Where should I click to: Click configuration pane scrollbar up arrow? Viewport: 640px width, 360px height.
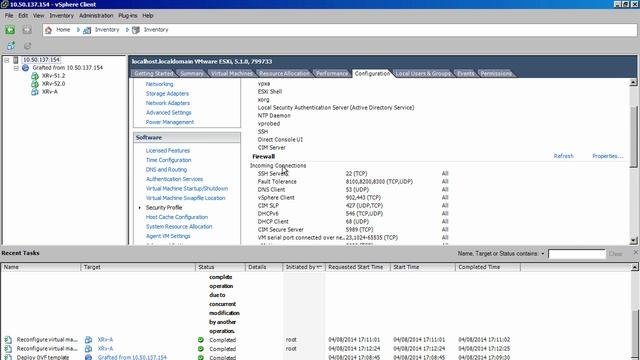(x=633, y=82)
